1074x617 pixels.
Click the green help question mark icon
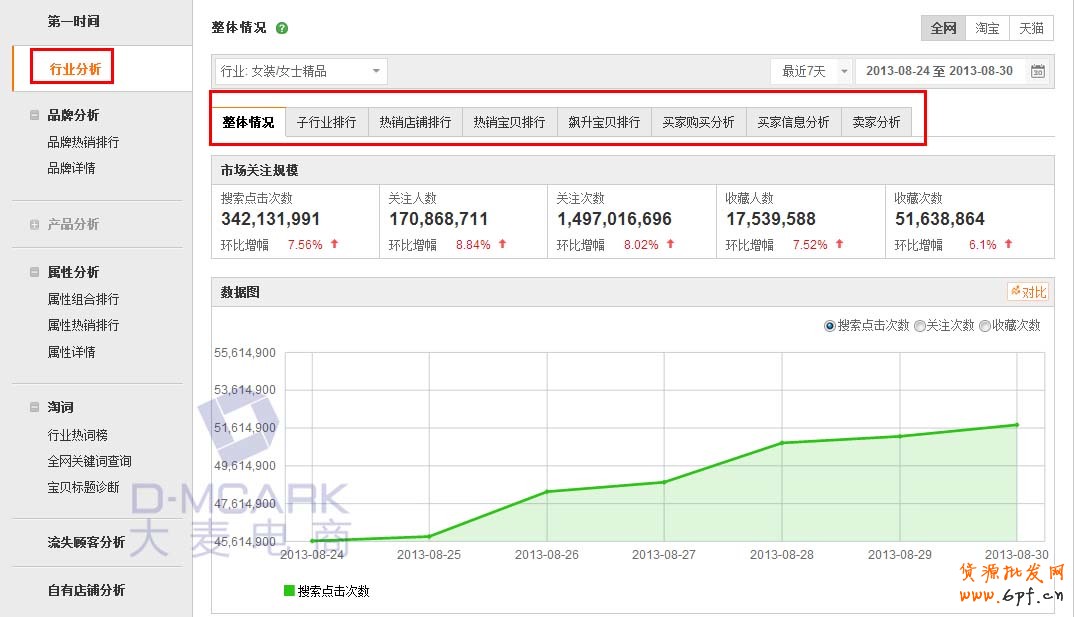(x=282, y=28)
